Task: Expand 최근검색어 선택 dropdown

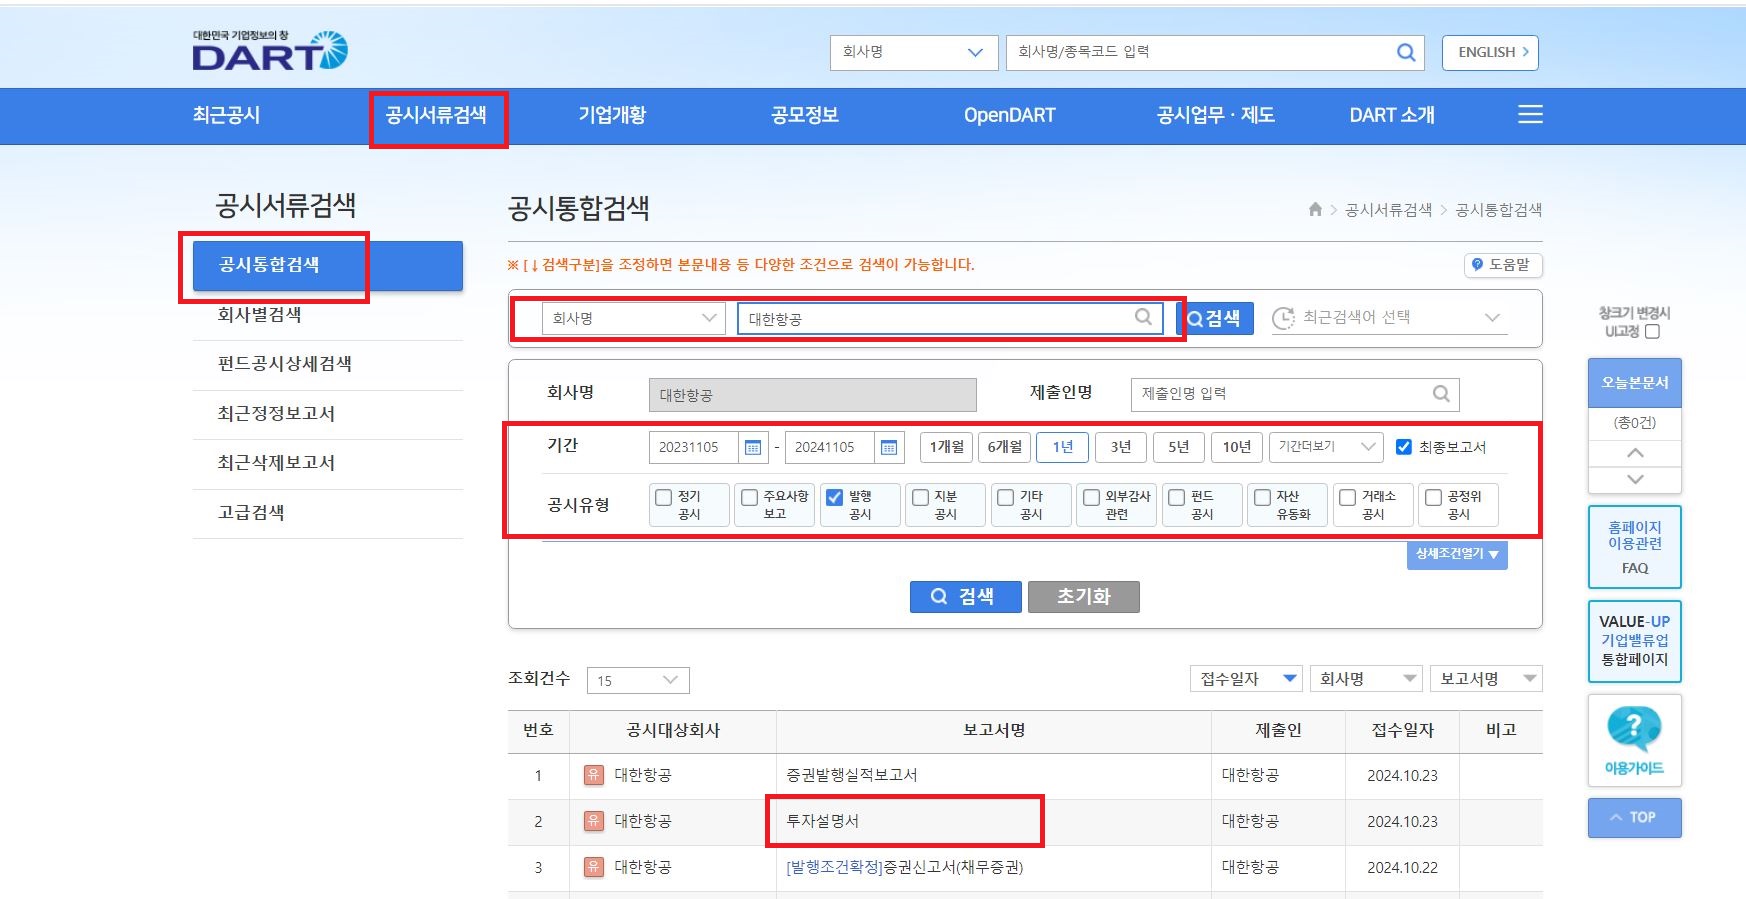Action: 1389,317
